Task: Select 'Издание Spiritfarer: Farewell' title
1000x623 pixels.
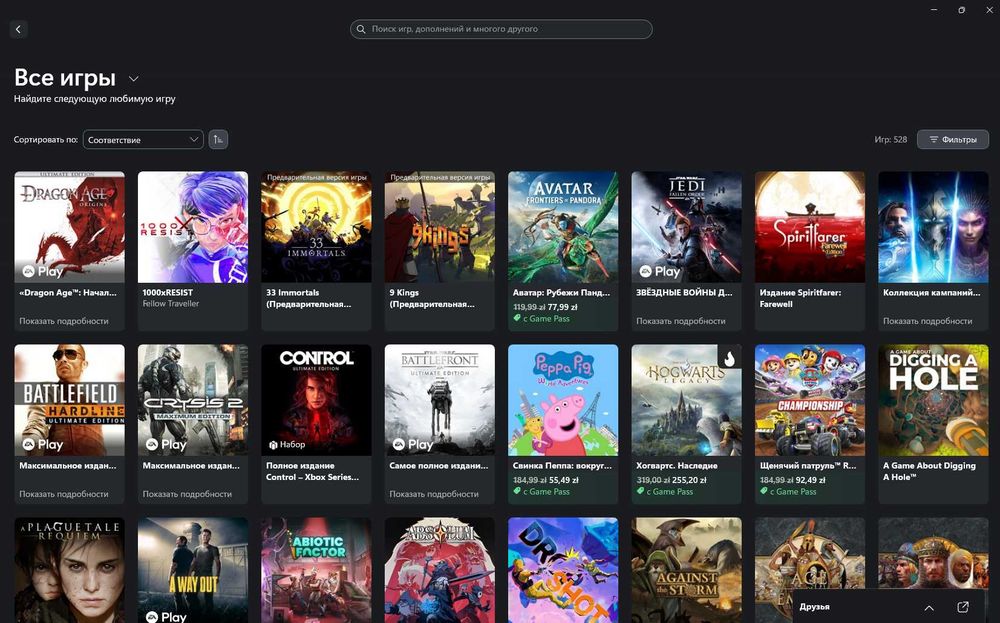Action: [x=800, y=298]
